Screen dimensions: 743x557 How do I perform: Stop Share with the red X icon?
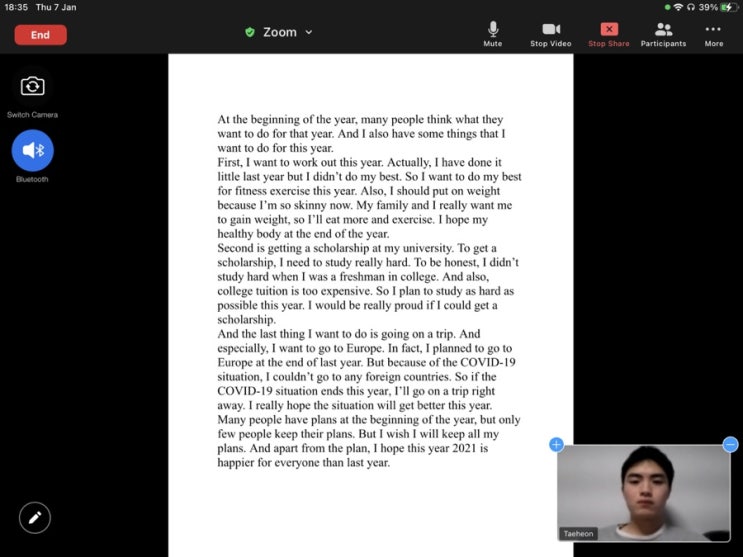pyautogui.click(x=609, y=34)
